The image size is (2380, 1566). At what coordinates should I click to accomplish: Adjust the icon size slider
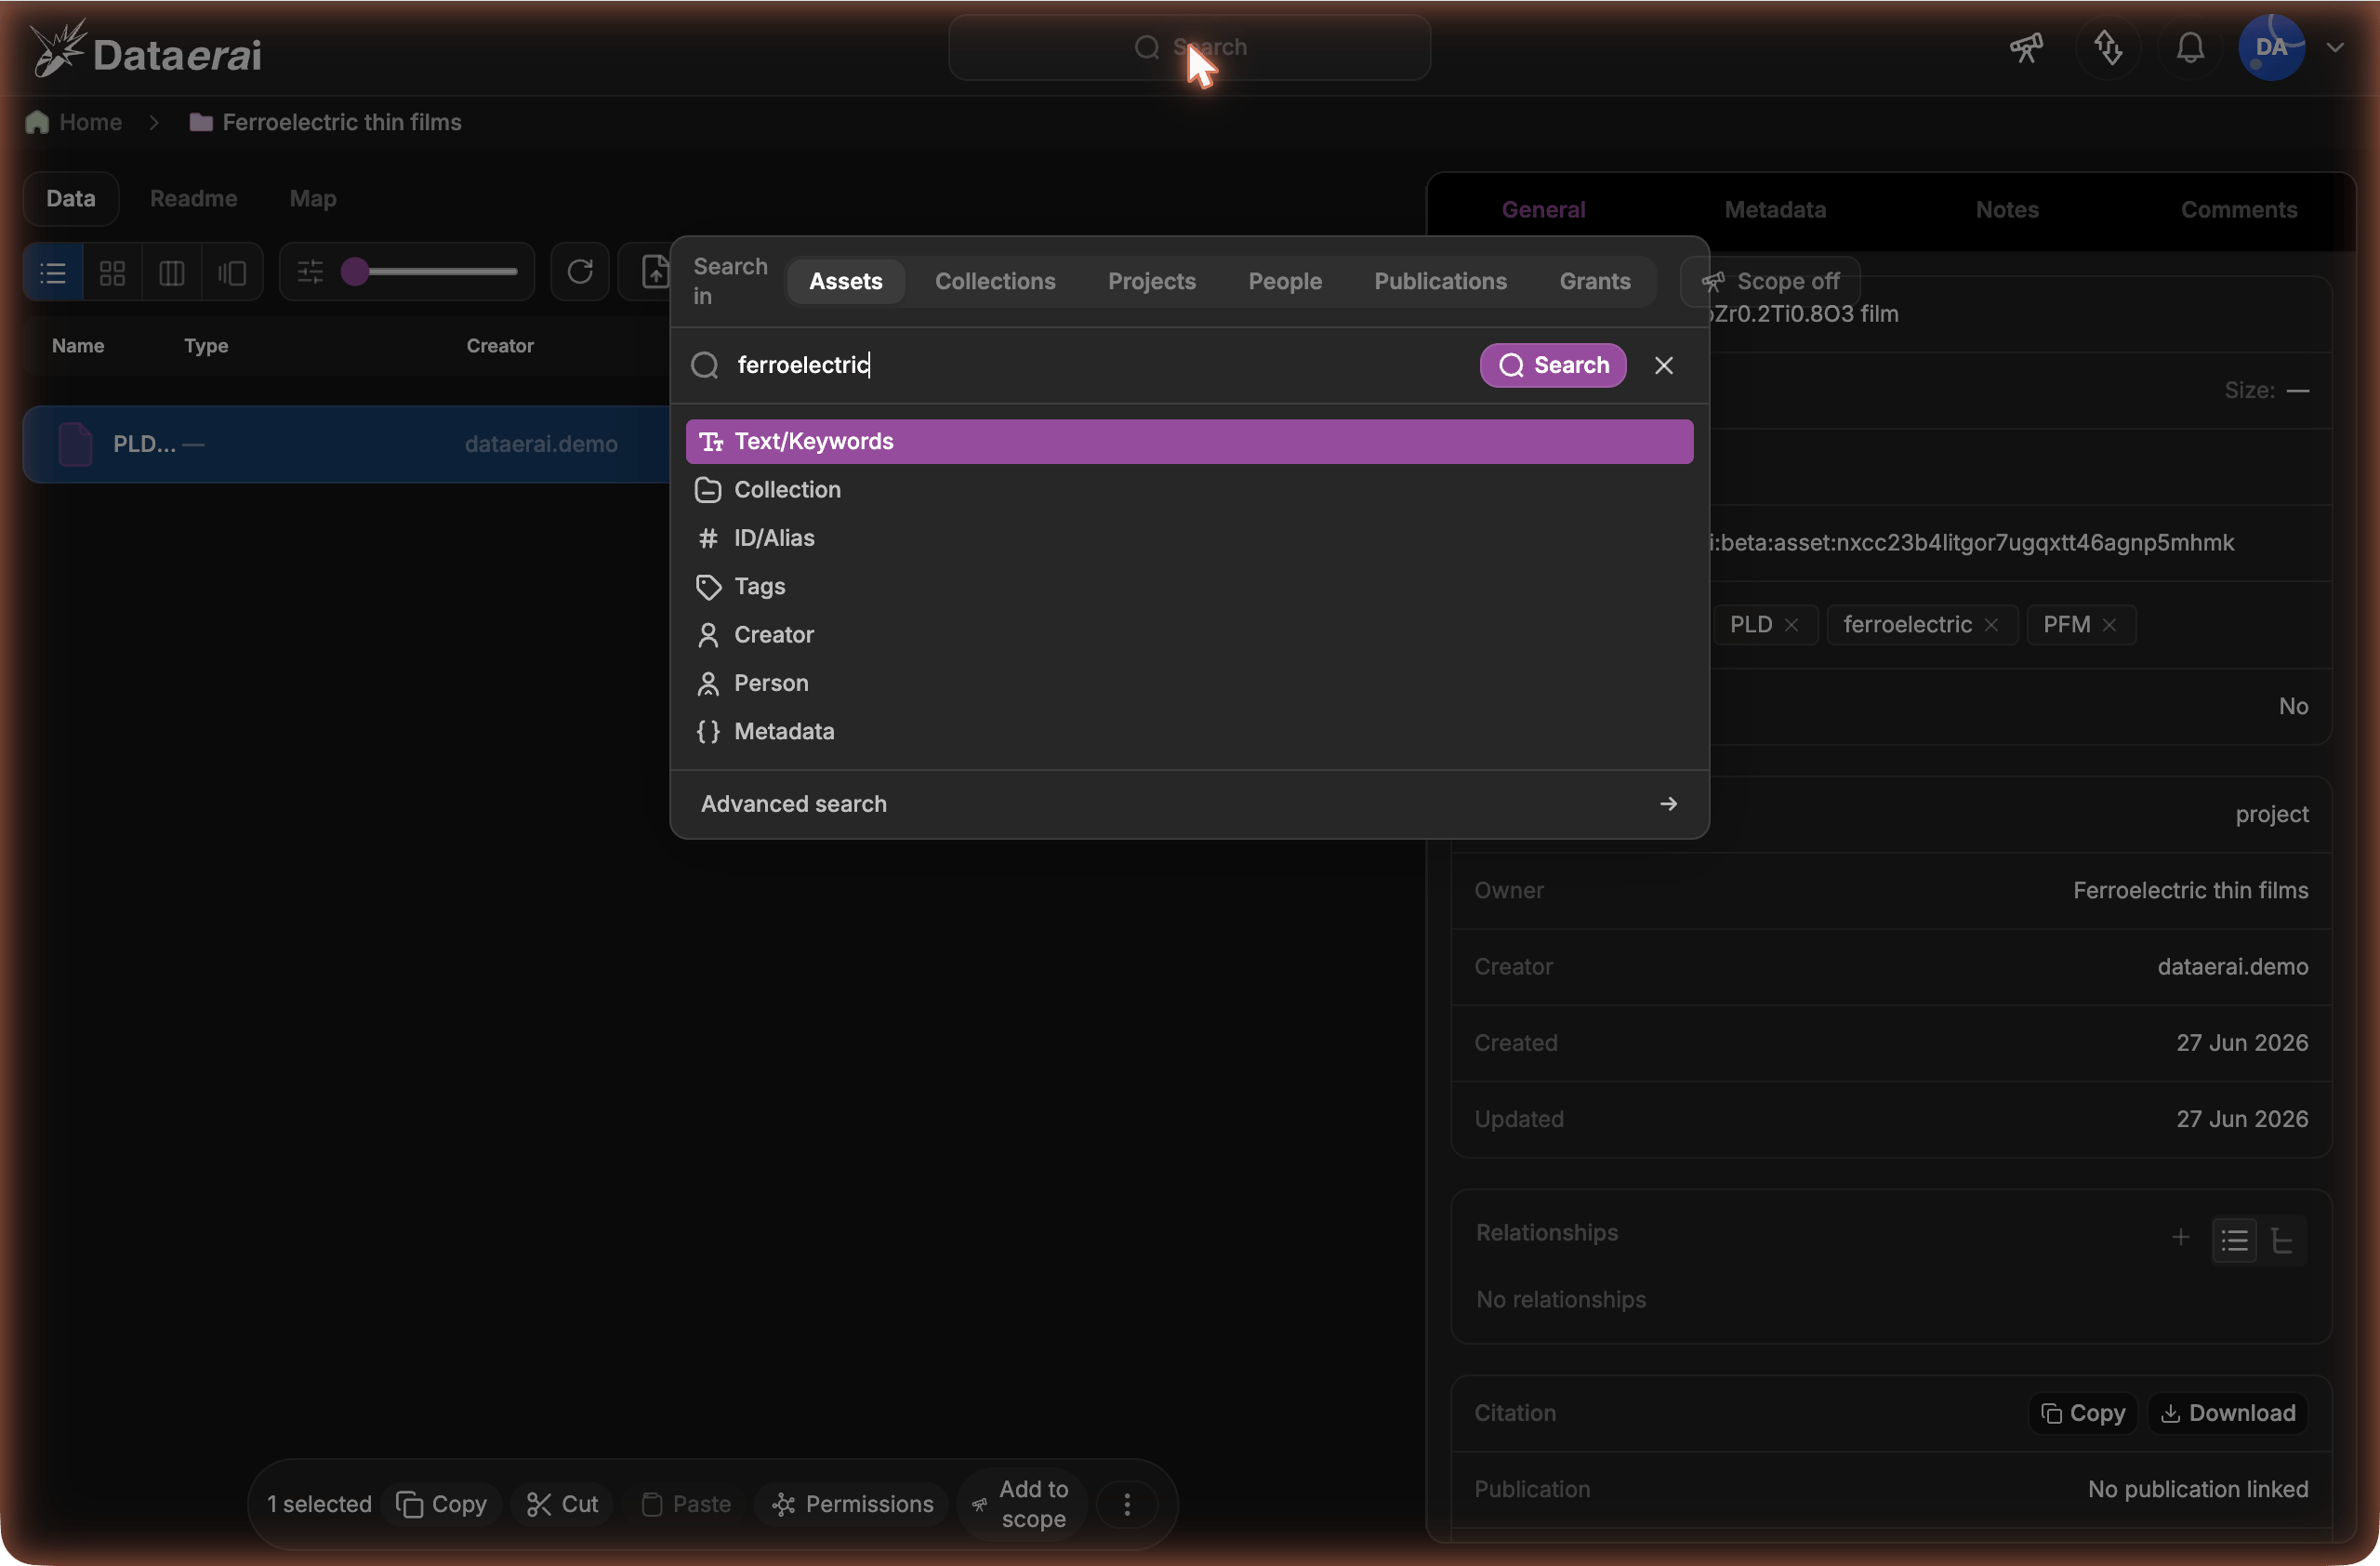(430, 272)
